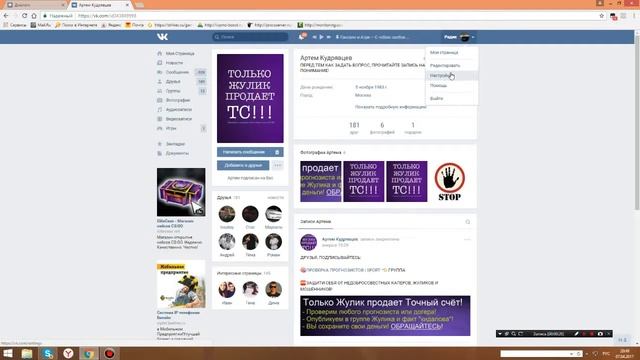The image size is (640, 360).
Task: Open the 'Интересные страницы' block header
Action: pos(239,273)
